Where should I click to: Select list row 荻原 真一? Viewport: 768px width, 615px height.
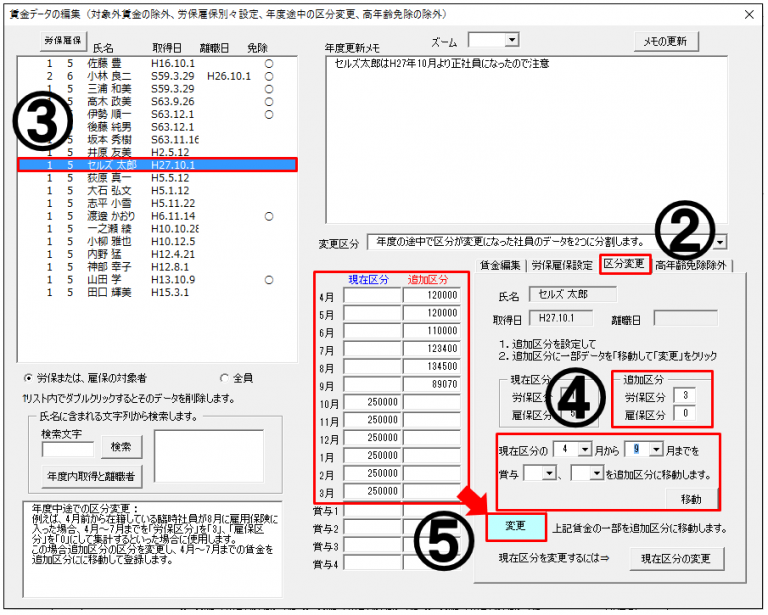[157, 178]
